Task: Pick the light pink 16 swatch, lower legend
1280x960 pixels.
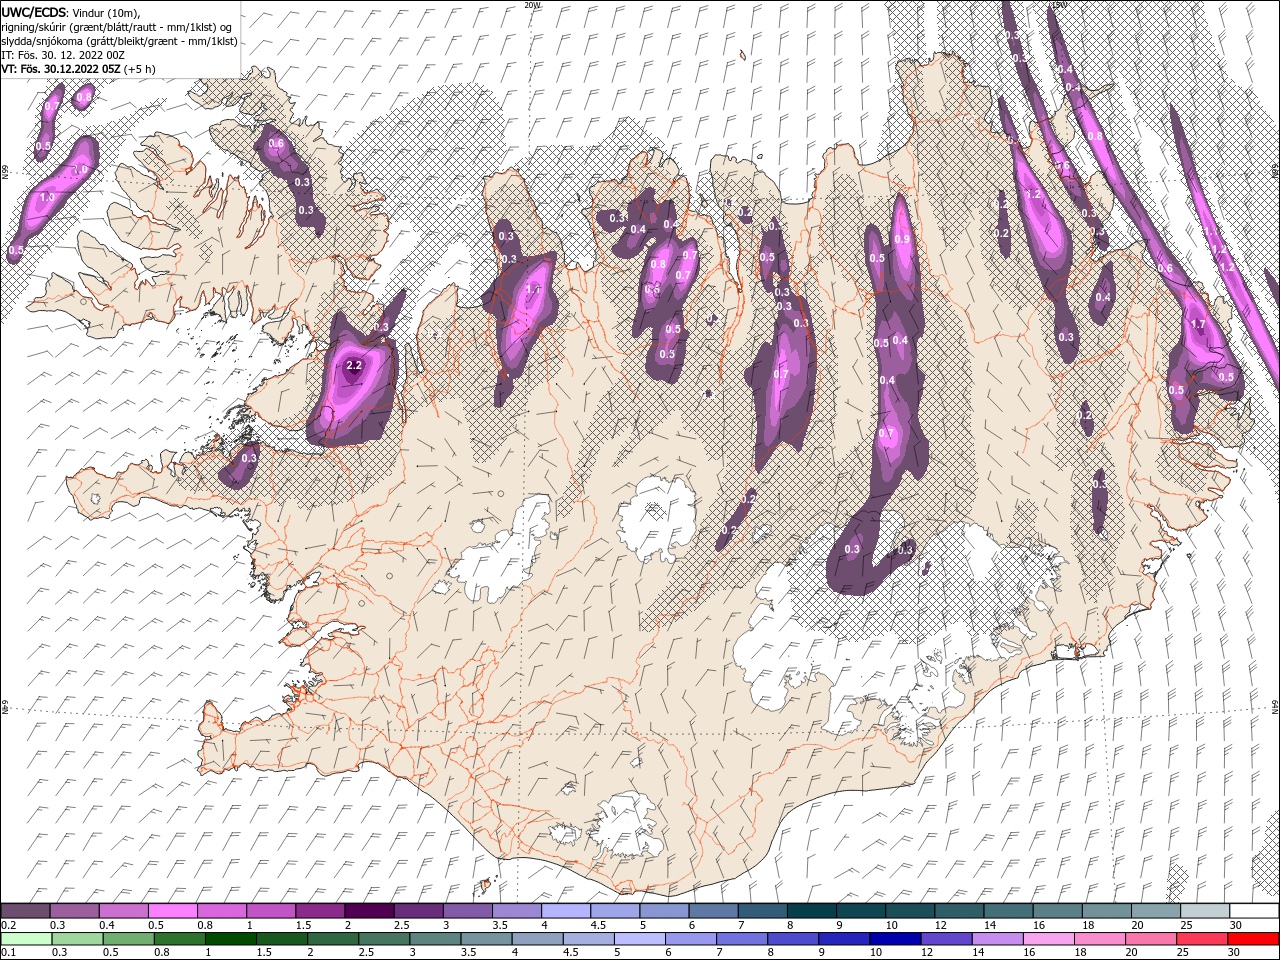Action: pyautogui.click(x=1048, y=939)
